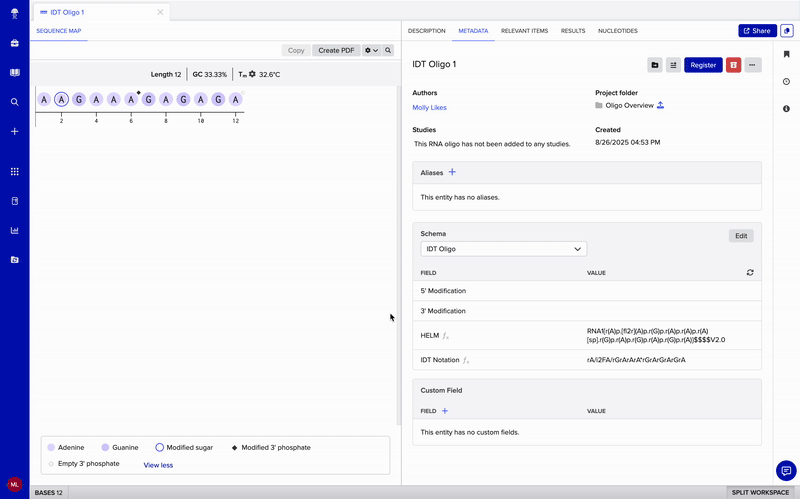Screen dimensions: 800x499
Task: Select the circled modified-sugar base at position 2
Action: point(61,99)
